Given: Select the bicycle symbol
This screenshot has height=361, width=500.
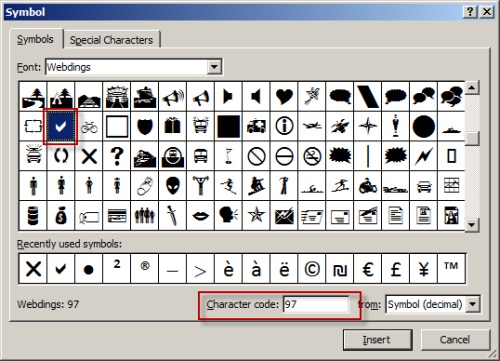Looking at the screenshot, I should click(89, 126).
